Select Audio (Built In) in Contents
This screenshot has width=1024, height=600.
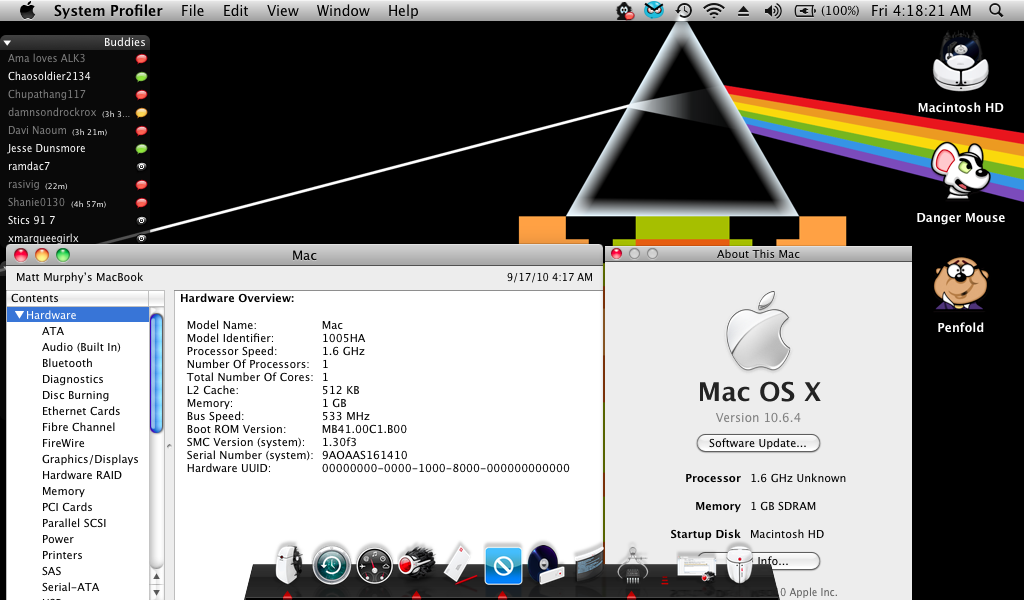click(x=81, y=347)
